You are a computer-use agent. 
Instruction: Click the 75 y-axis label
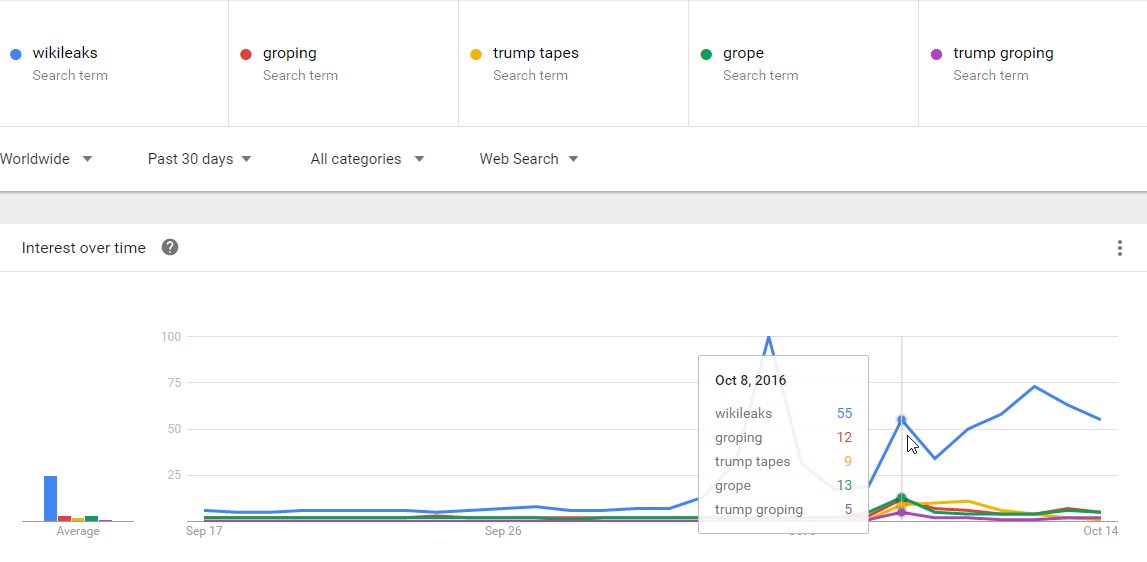[x=174, y=383]
